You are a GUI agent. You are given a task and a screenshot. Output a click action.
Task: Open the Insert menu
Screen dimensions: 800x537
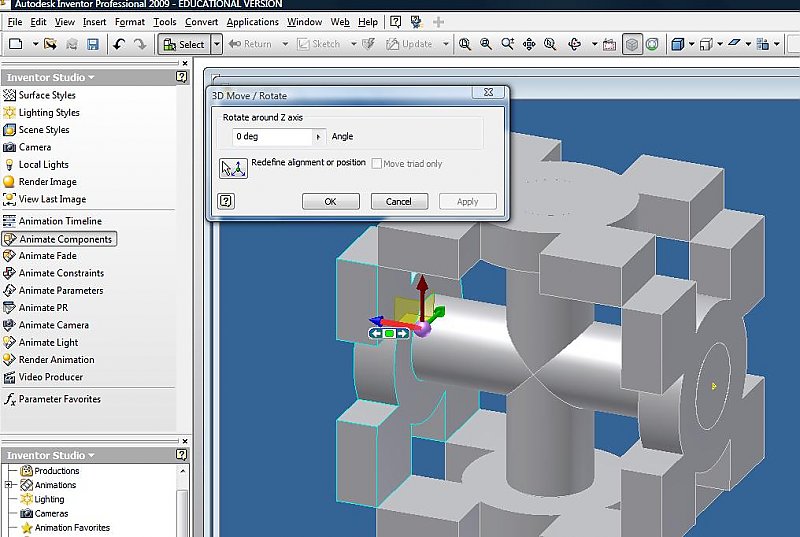94,22
